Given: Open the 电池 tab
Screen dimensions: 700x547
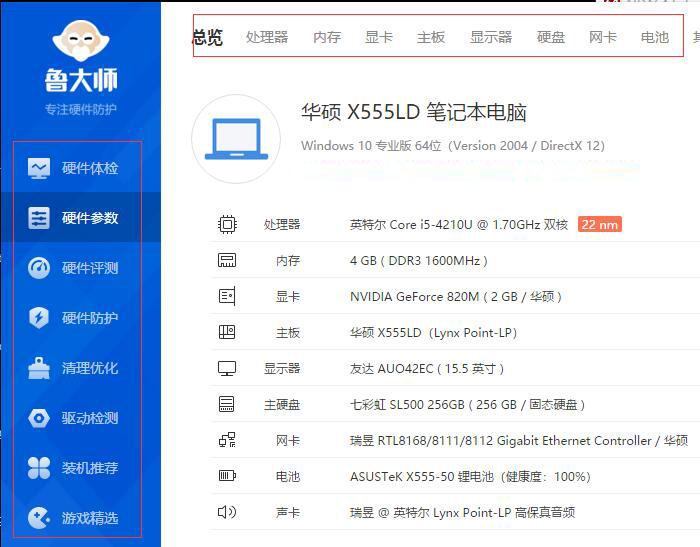Looking at the screenshot, I should point(655,38).
